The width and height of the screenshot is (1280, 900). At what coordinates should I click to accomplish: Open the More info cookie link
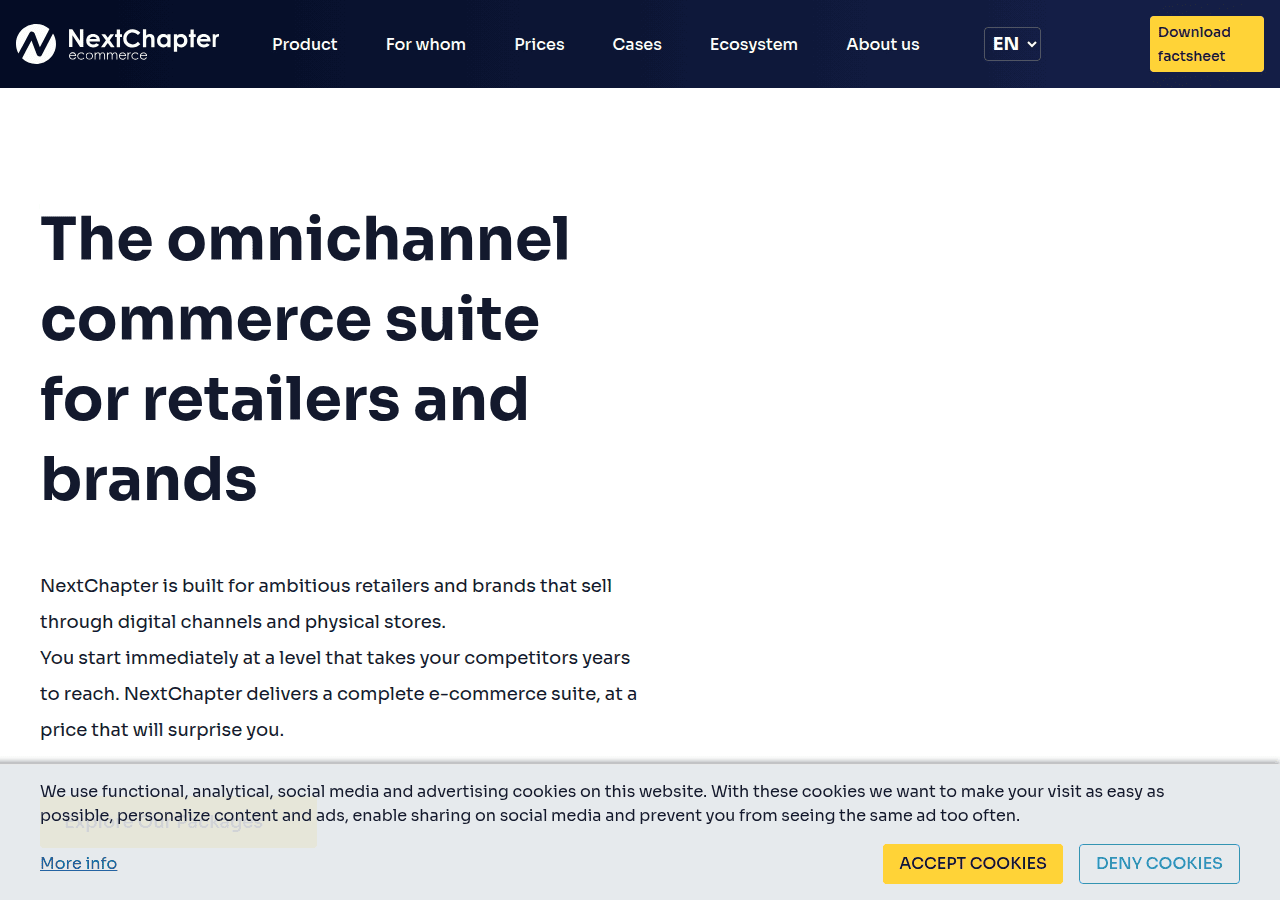[x=79, y=863]
